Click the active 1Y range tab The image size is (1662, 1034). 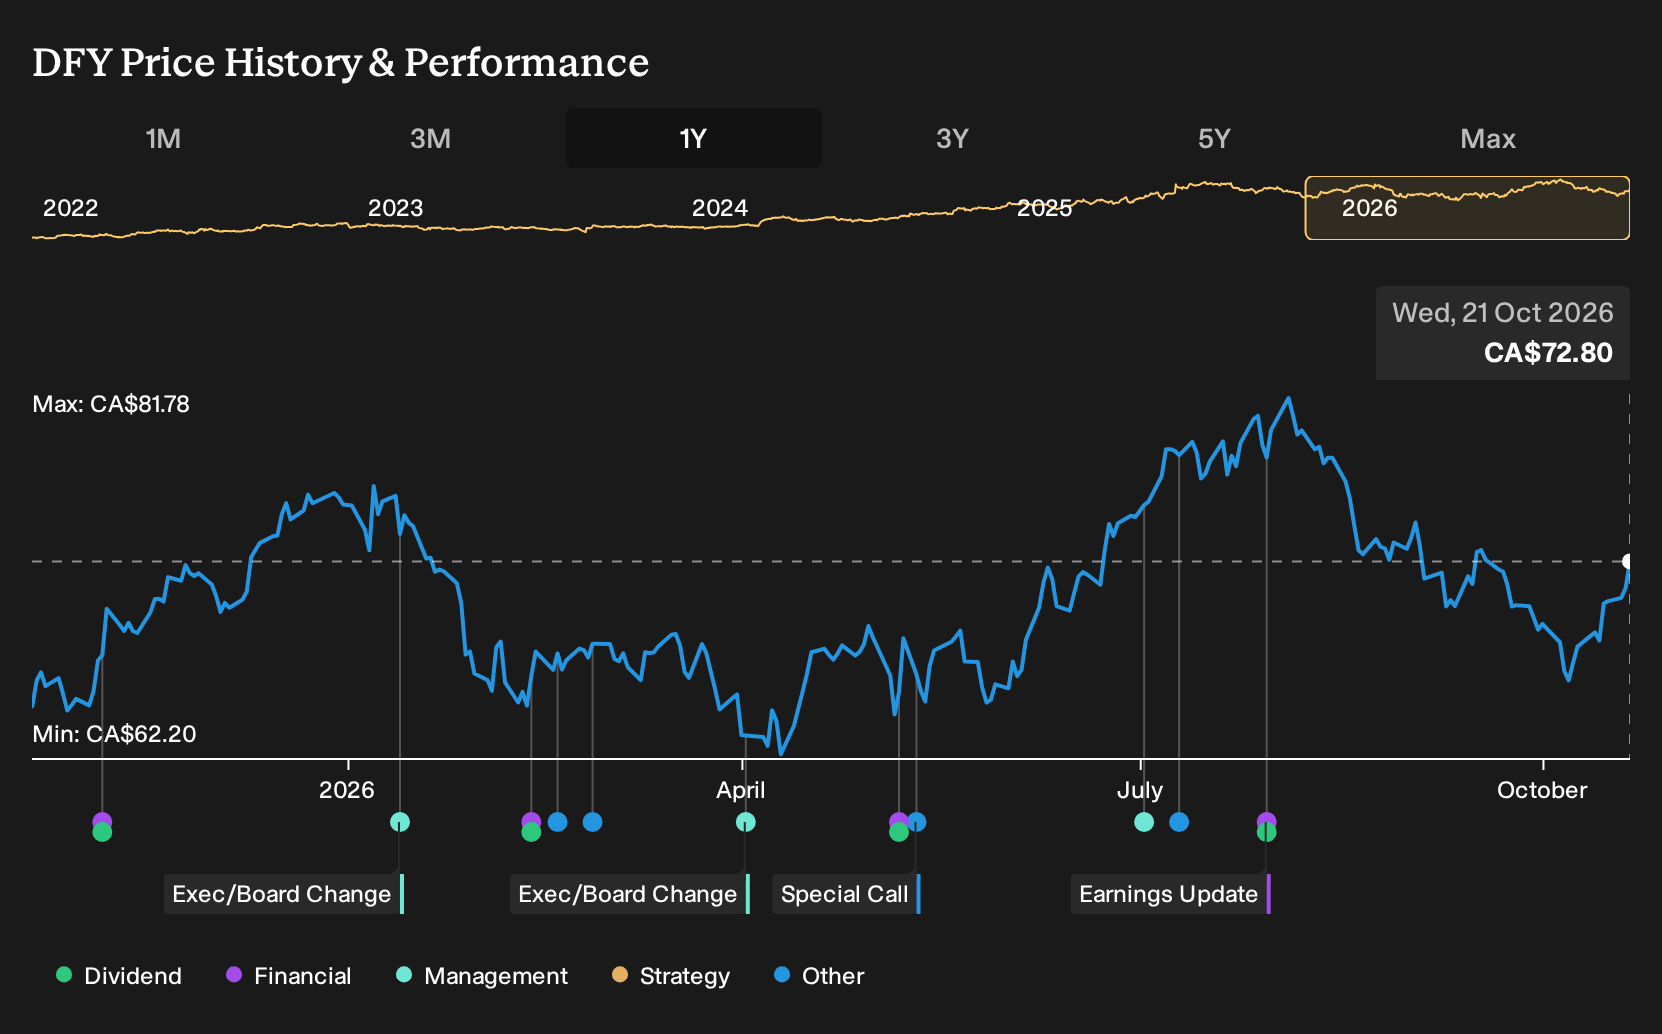pyautogui.click(x=693, y=138)
